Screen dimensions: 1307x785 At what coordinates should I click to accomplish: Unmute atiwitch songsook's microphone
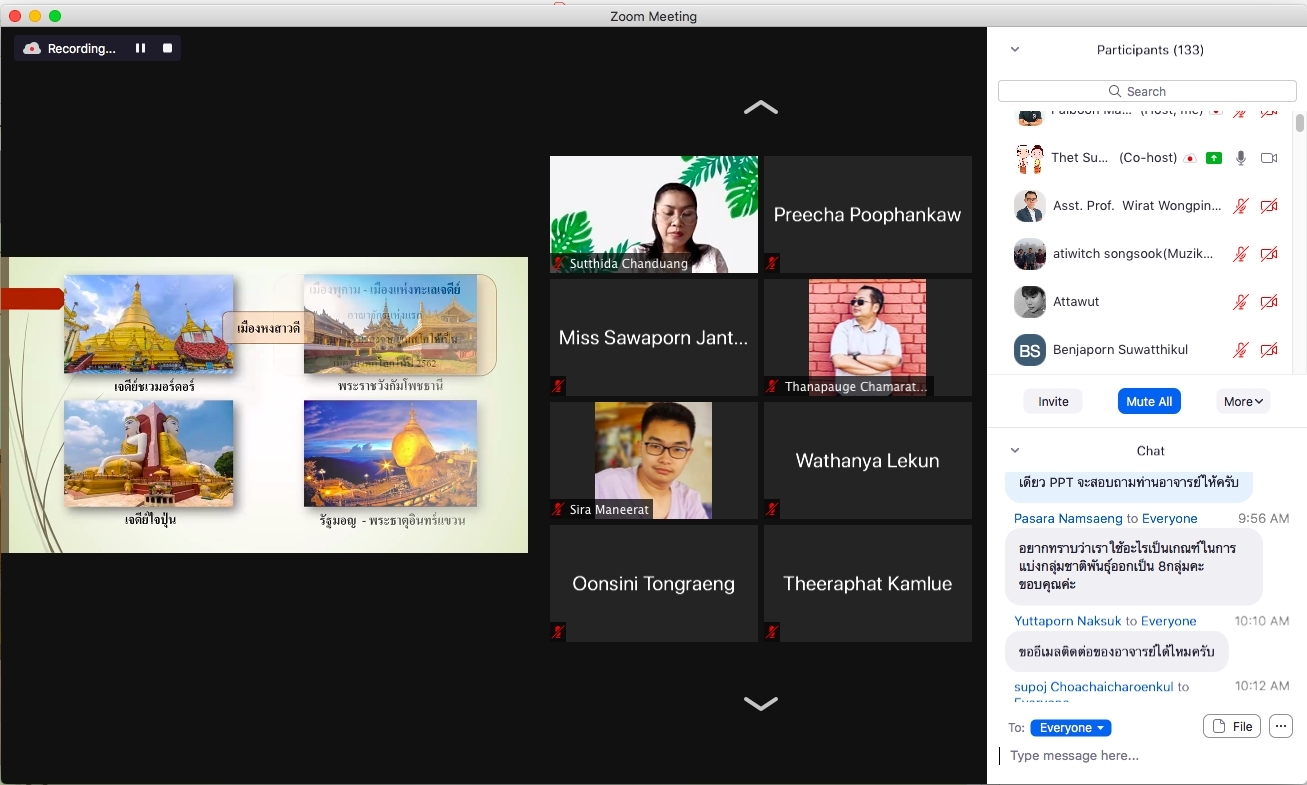coord(1241,254)
